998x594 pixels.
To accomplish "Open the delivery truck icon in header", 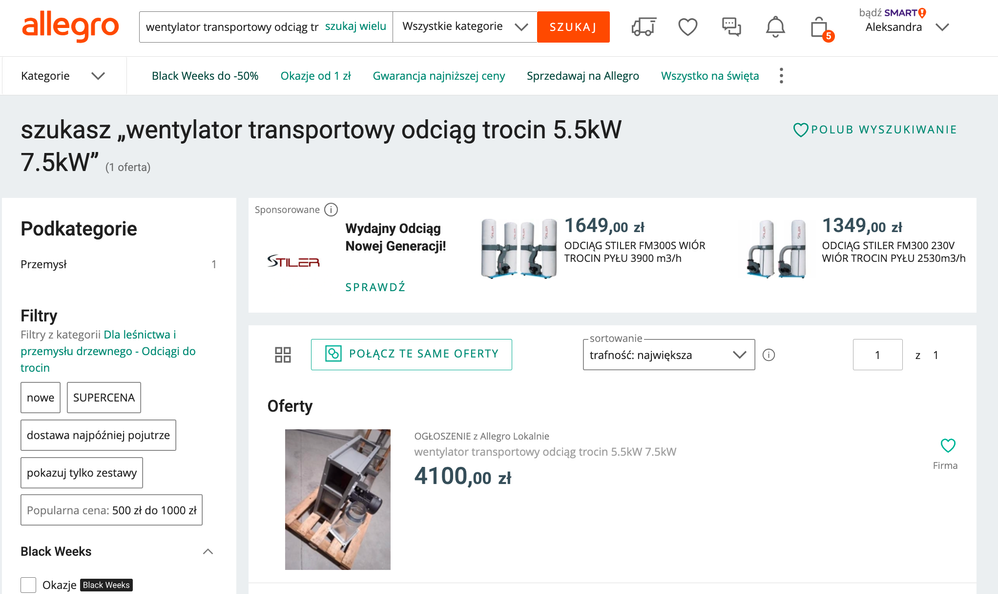I will point(643,27).
